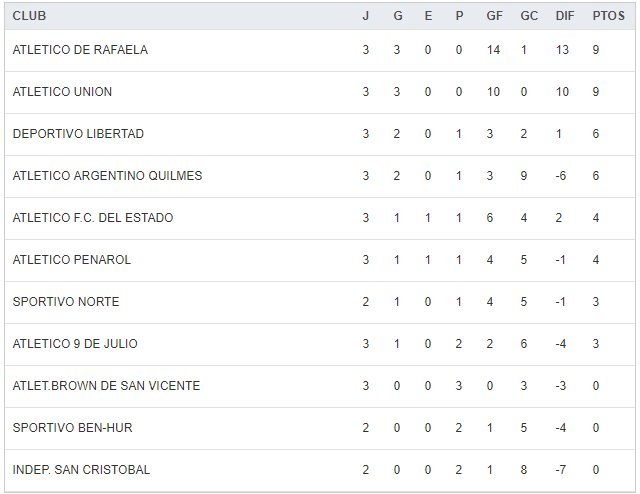Select the Atletico de Rafaela team name
Viewport: 640px width, 494px height.
pos(80,50)
